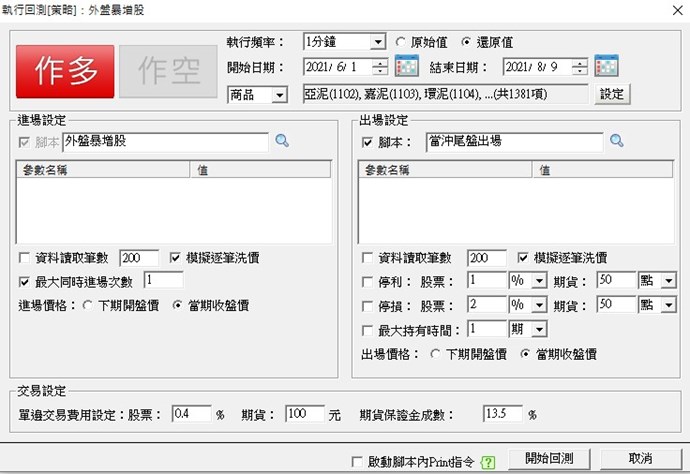Click the entry script search magnifier icon
The image size is (690, 474).
coord(282,141)
